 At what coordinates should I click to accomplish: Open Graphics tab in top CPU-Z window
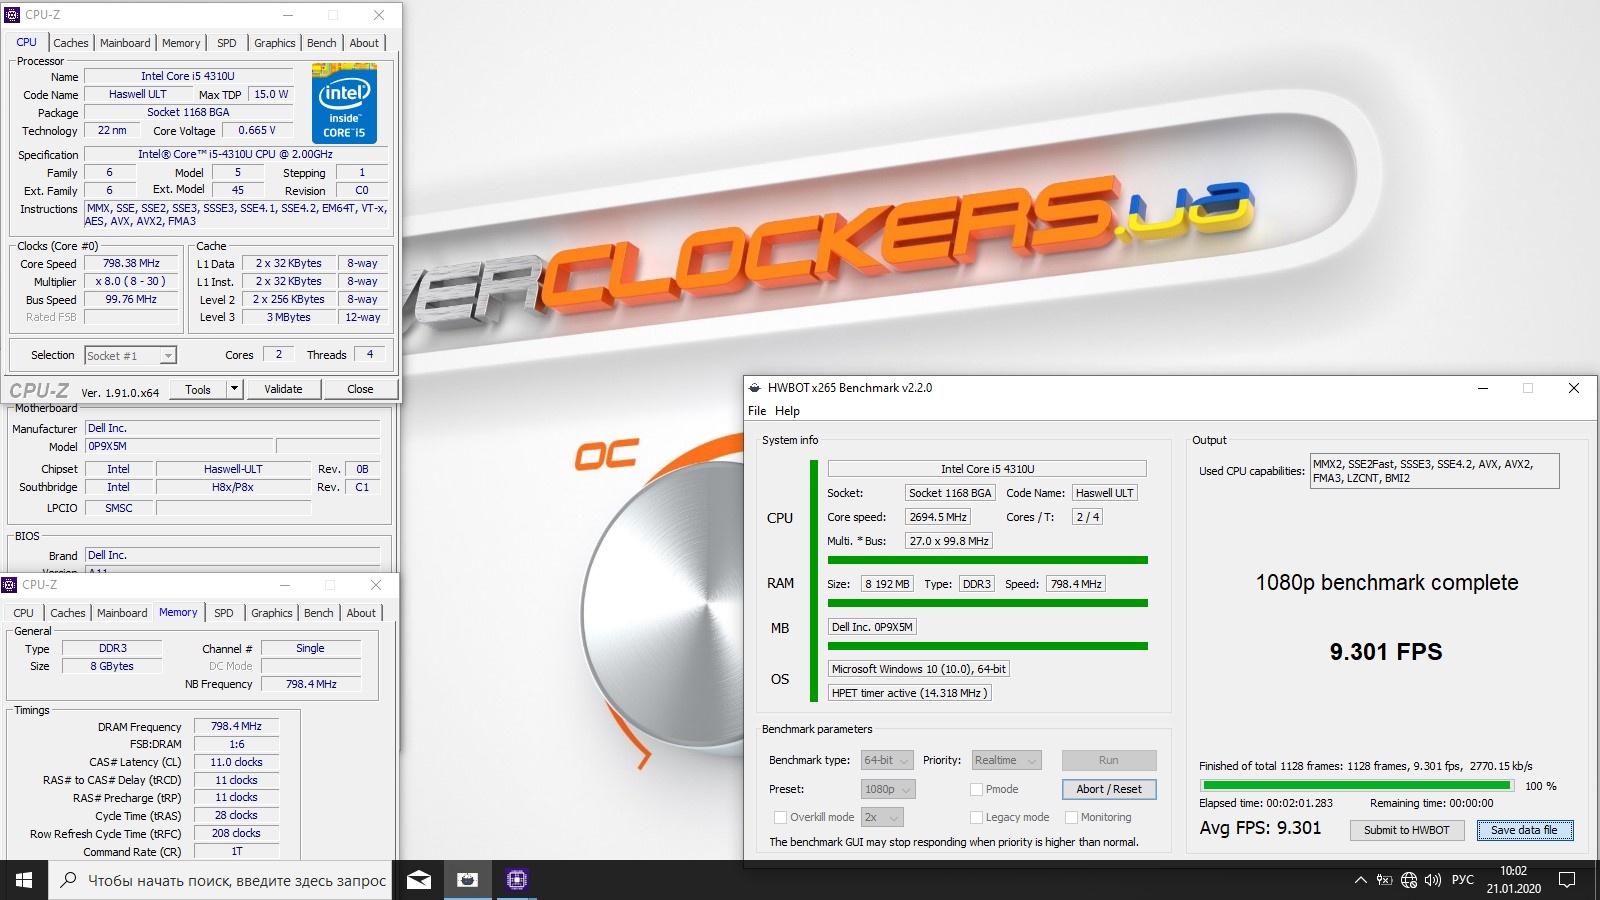click(274, 43)
